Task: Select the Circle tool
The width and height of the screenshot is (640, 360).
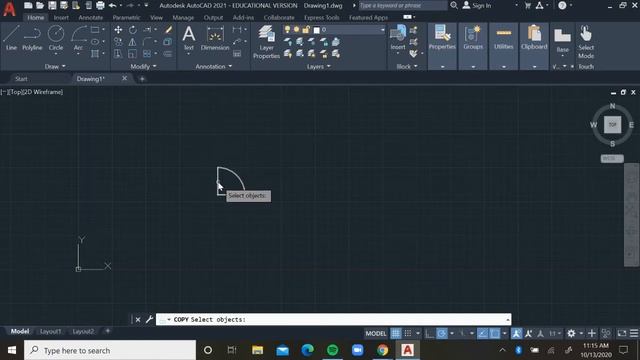Action: (x=56, y=38)
